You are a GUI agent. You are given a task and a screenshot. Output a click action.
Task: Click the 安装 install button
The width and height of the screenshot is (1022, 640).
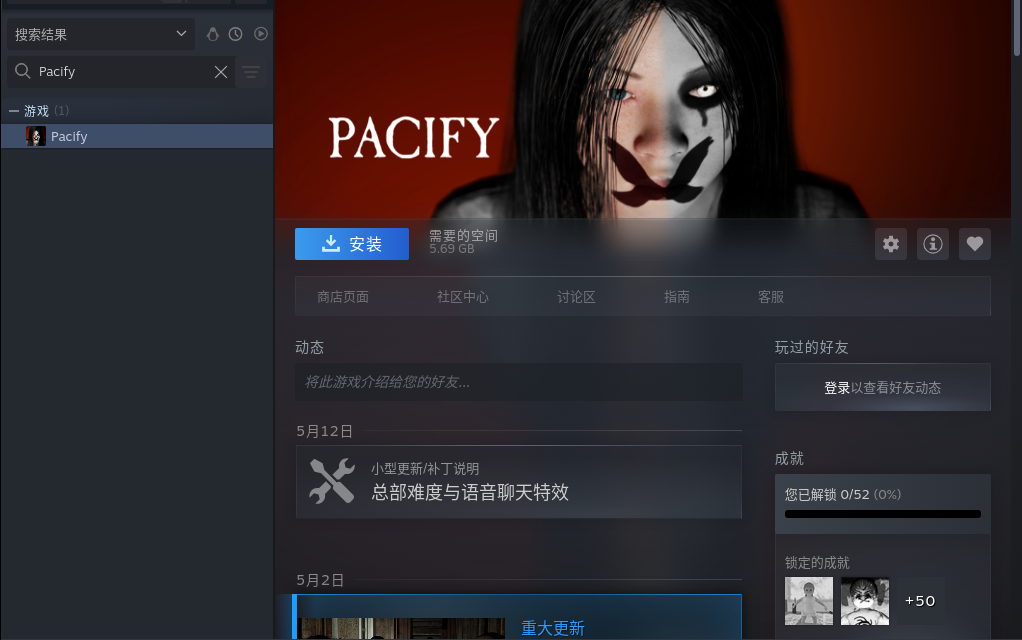point(352,244)
